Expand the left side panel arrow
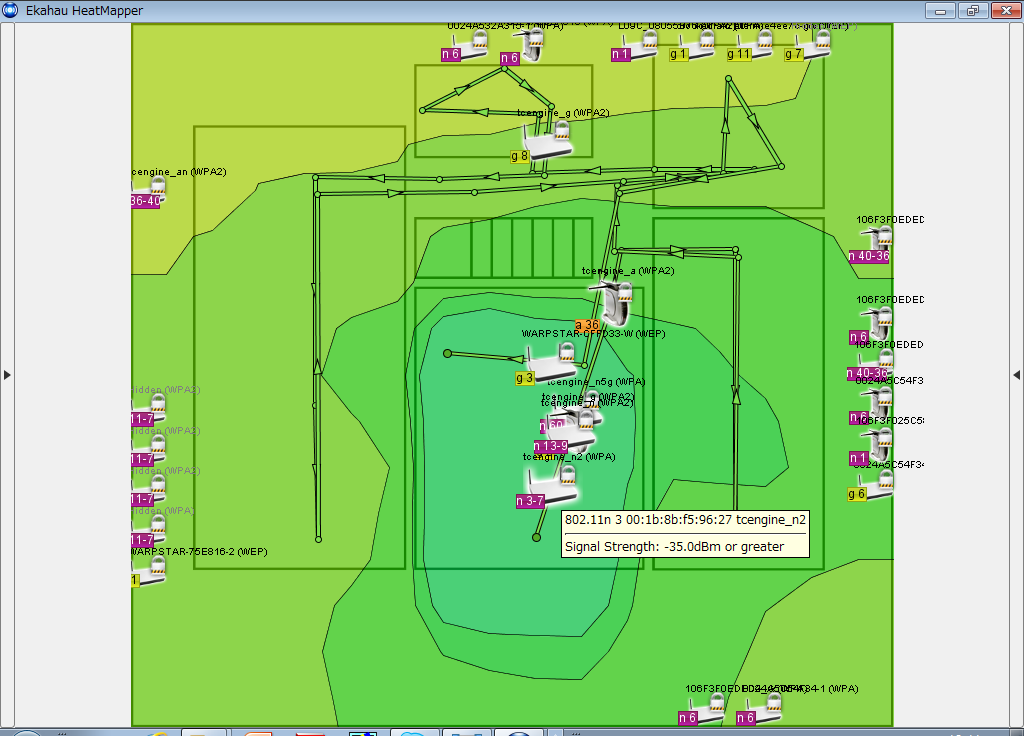The height and width of the screenshot is (736, 1024). (x=7, y=375)
